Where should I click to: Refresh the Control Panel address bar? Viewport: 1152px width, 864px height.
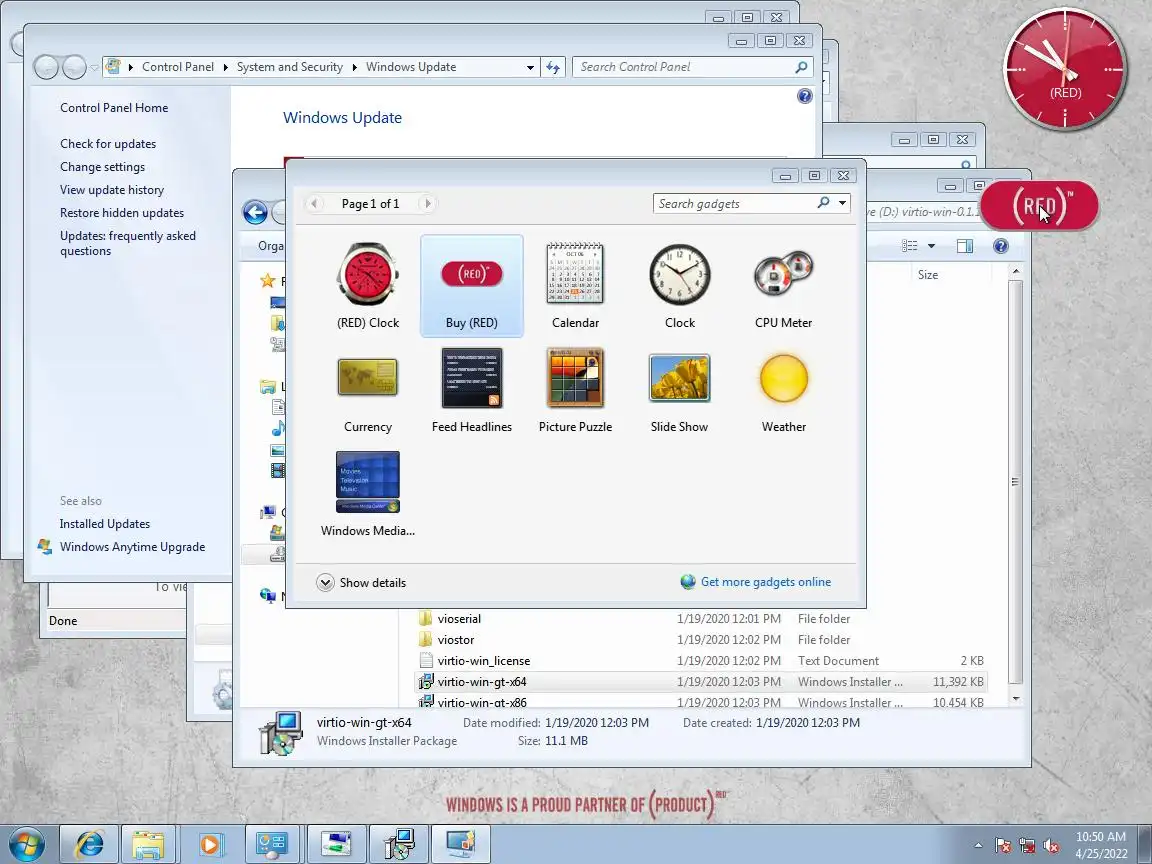click(x=552, y=67)
